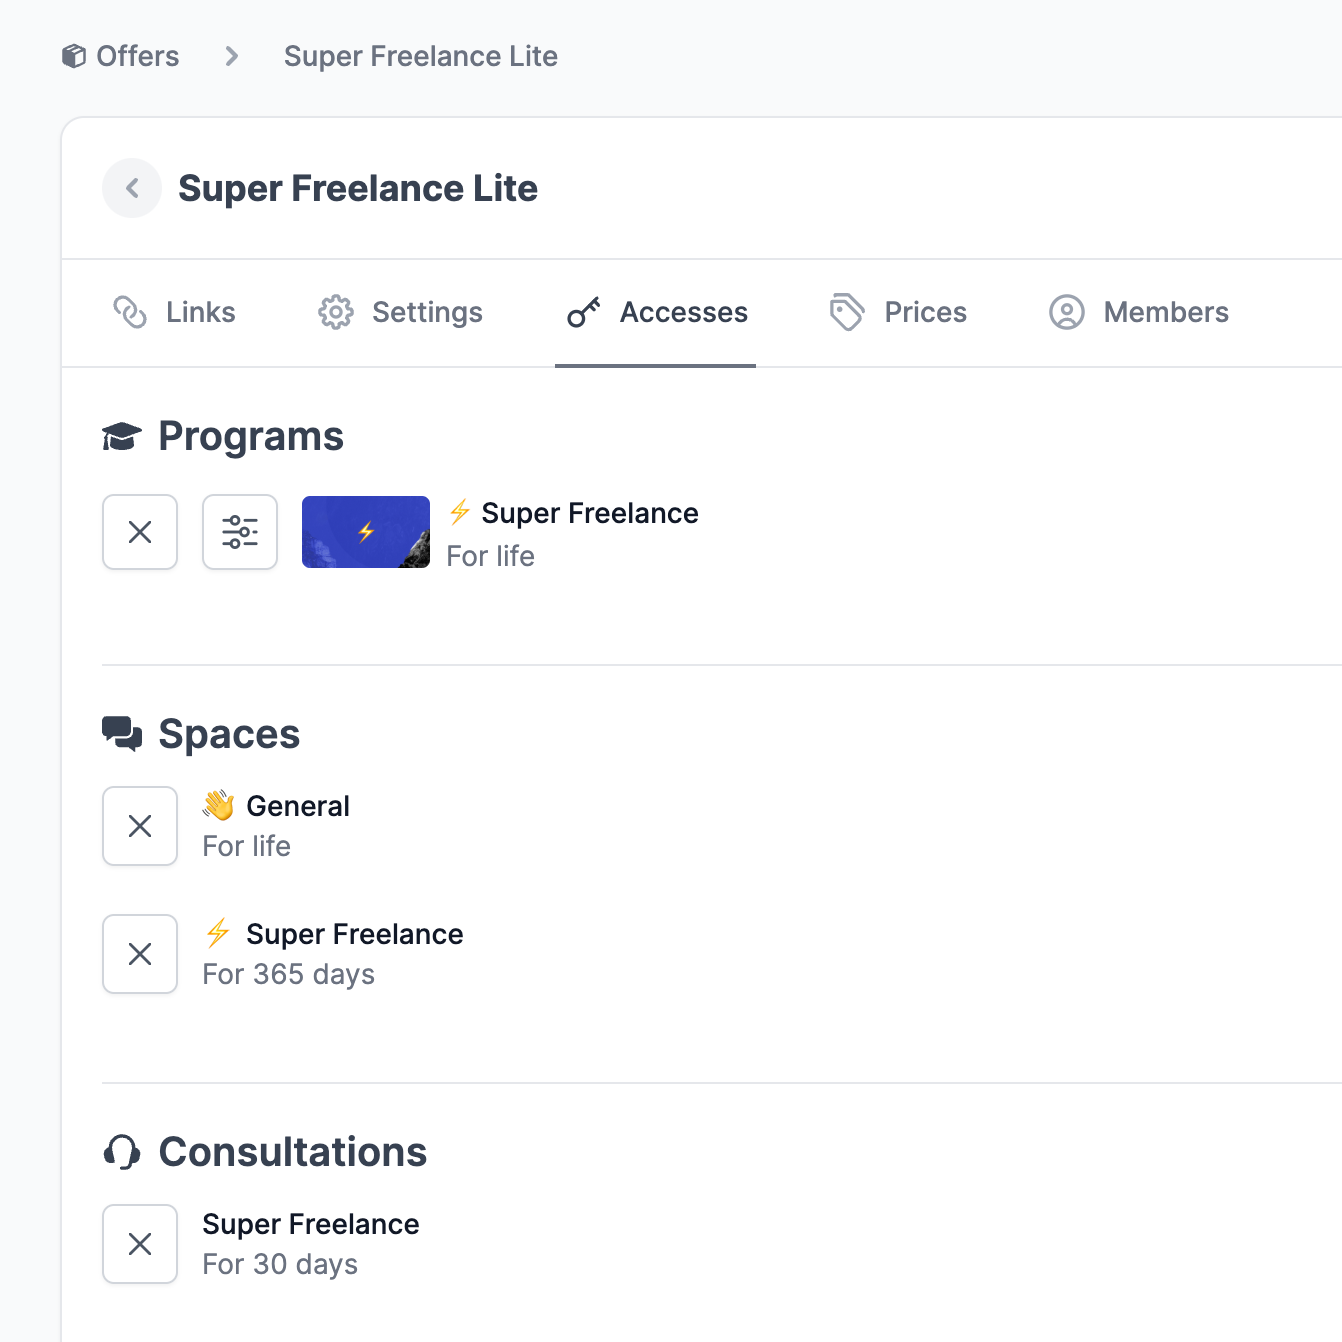Click the headset Consultations icon
This screenshot has height=1342, width=1342.
pos(122,1152)
